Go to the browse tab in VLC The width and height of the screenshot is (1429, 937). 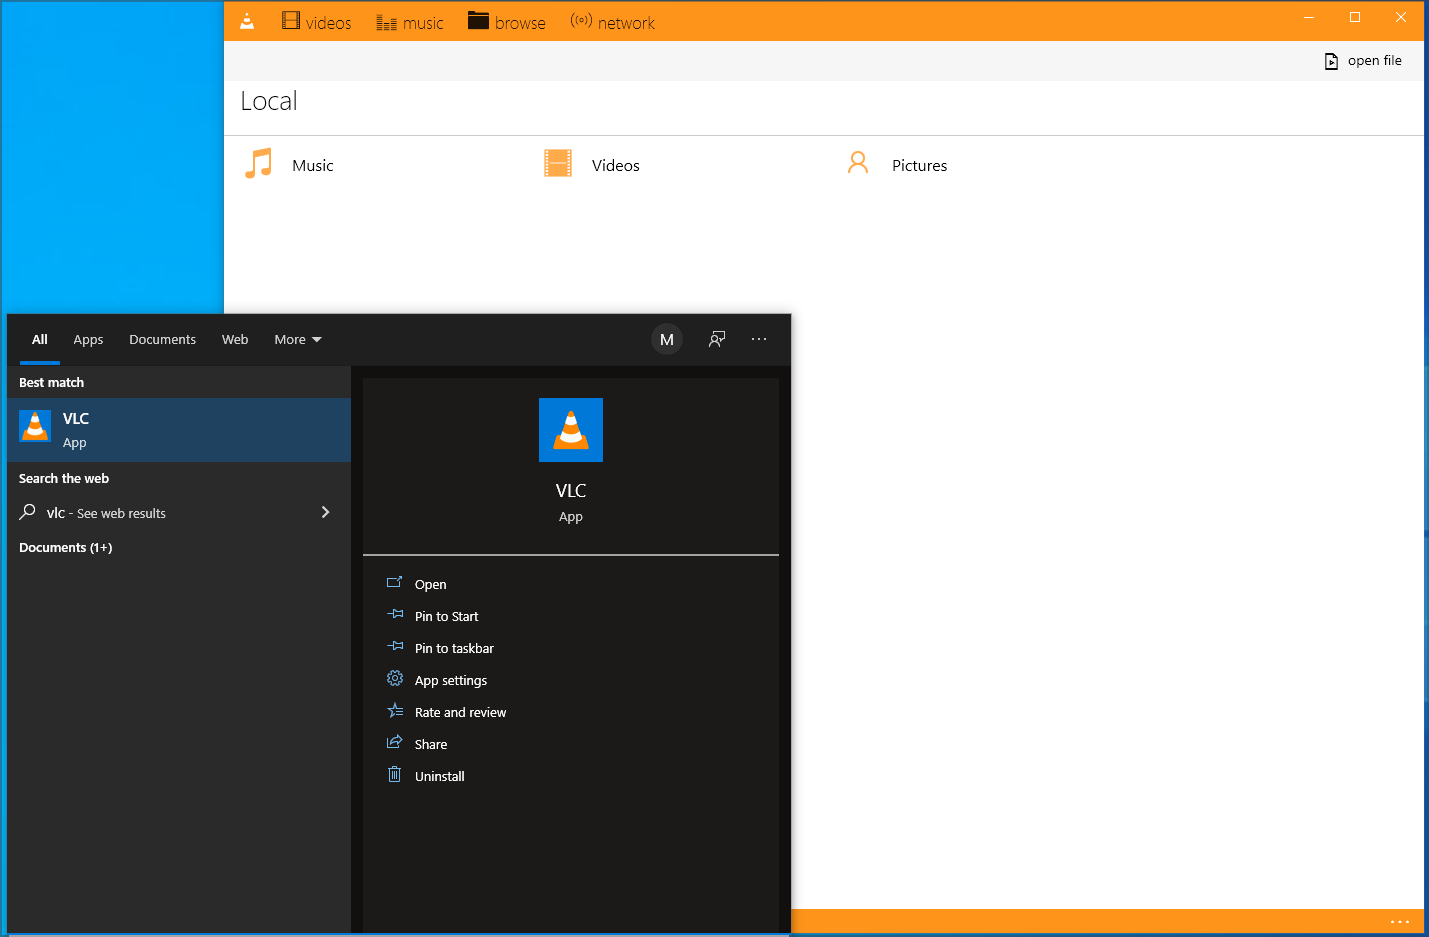pos(506,22)
